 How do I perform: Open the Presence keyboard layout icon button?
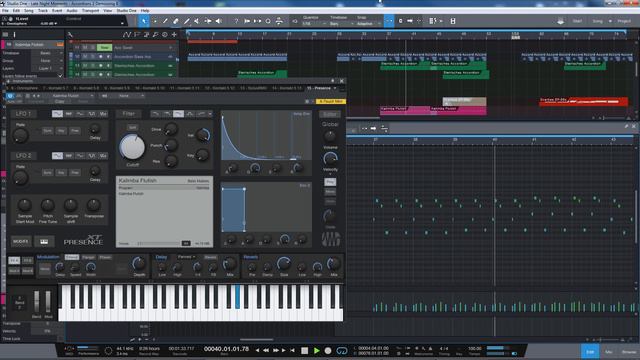click(x=44, y=242)
